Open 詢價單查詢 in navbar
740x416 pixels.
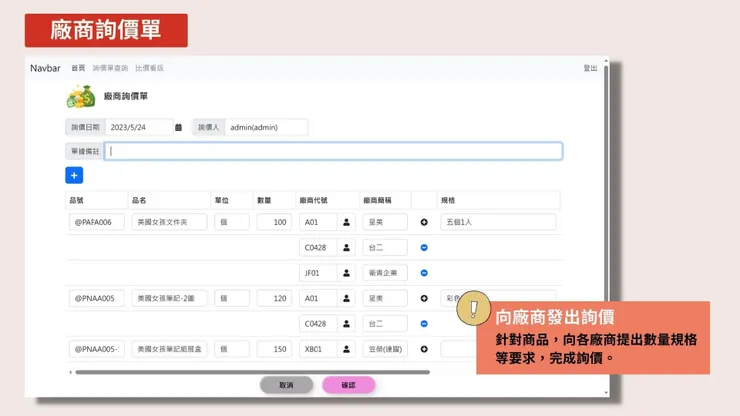click(110, 68)
